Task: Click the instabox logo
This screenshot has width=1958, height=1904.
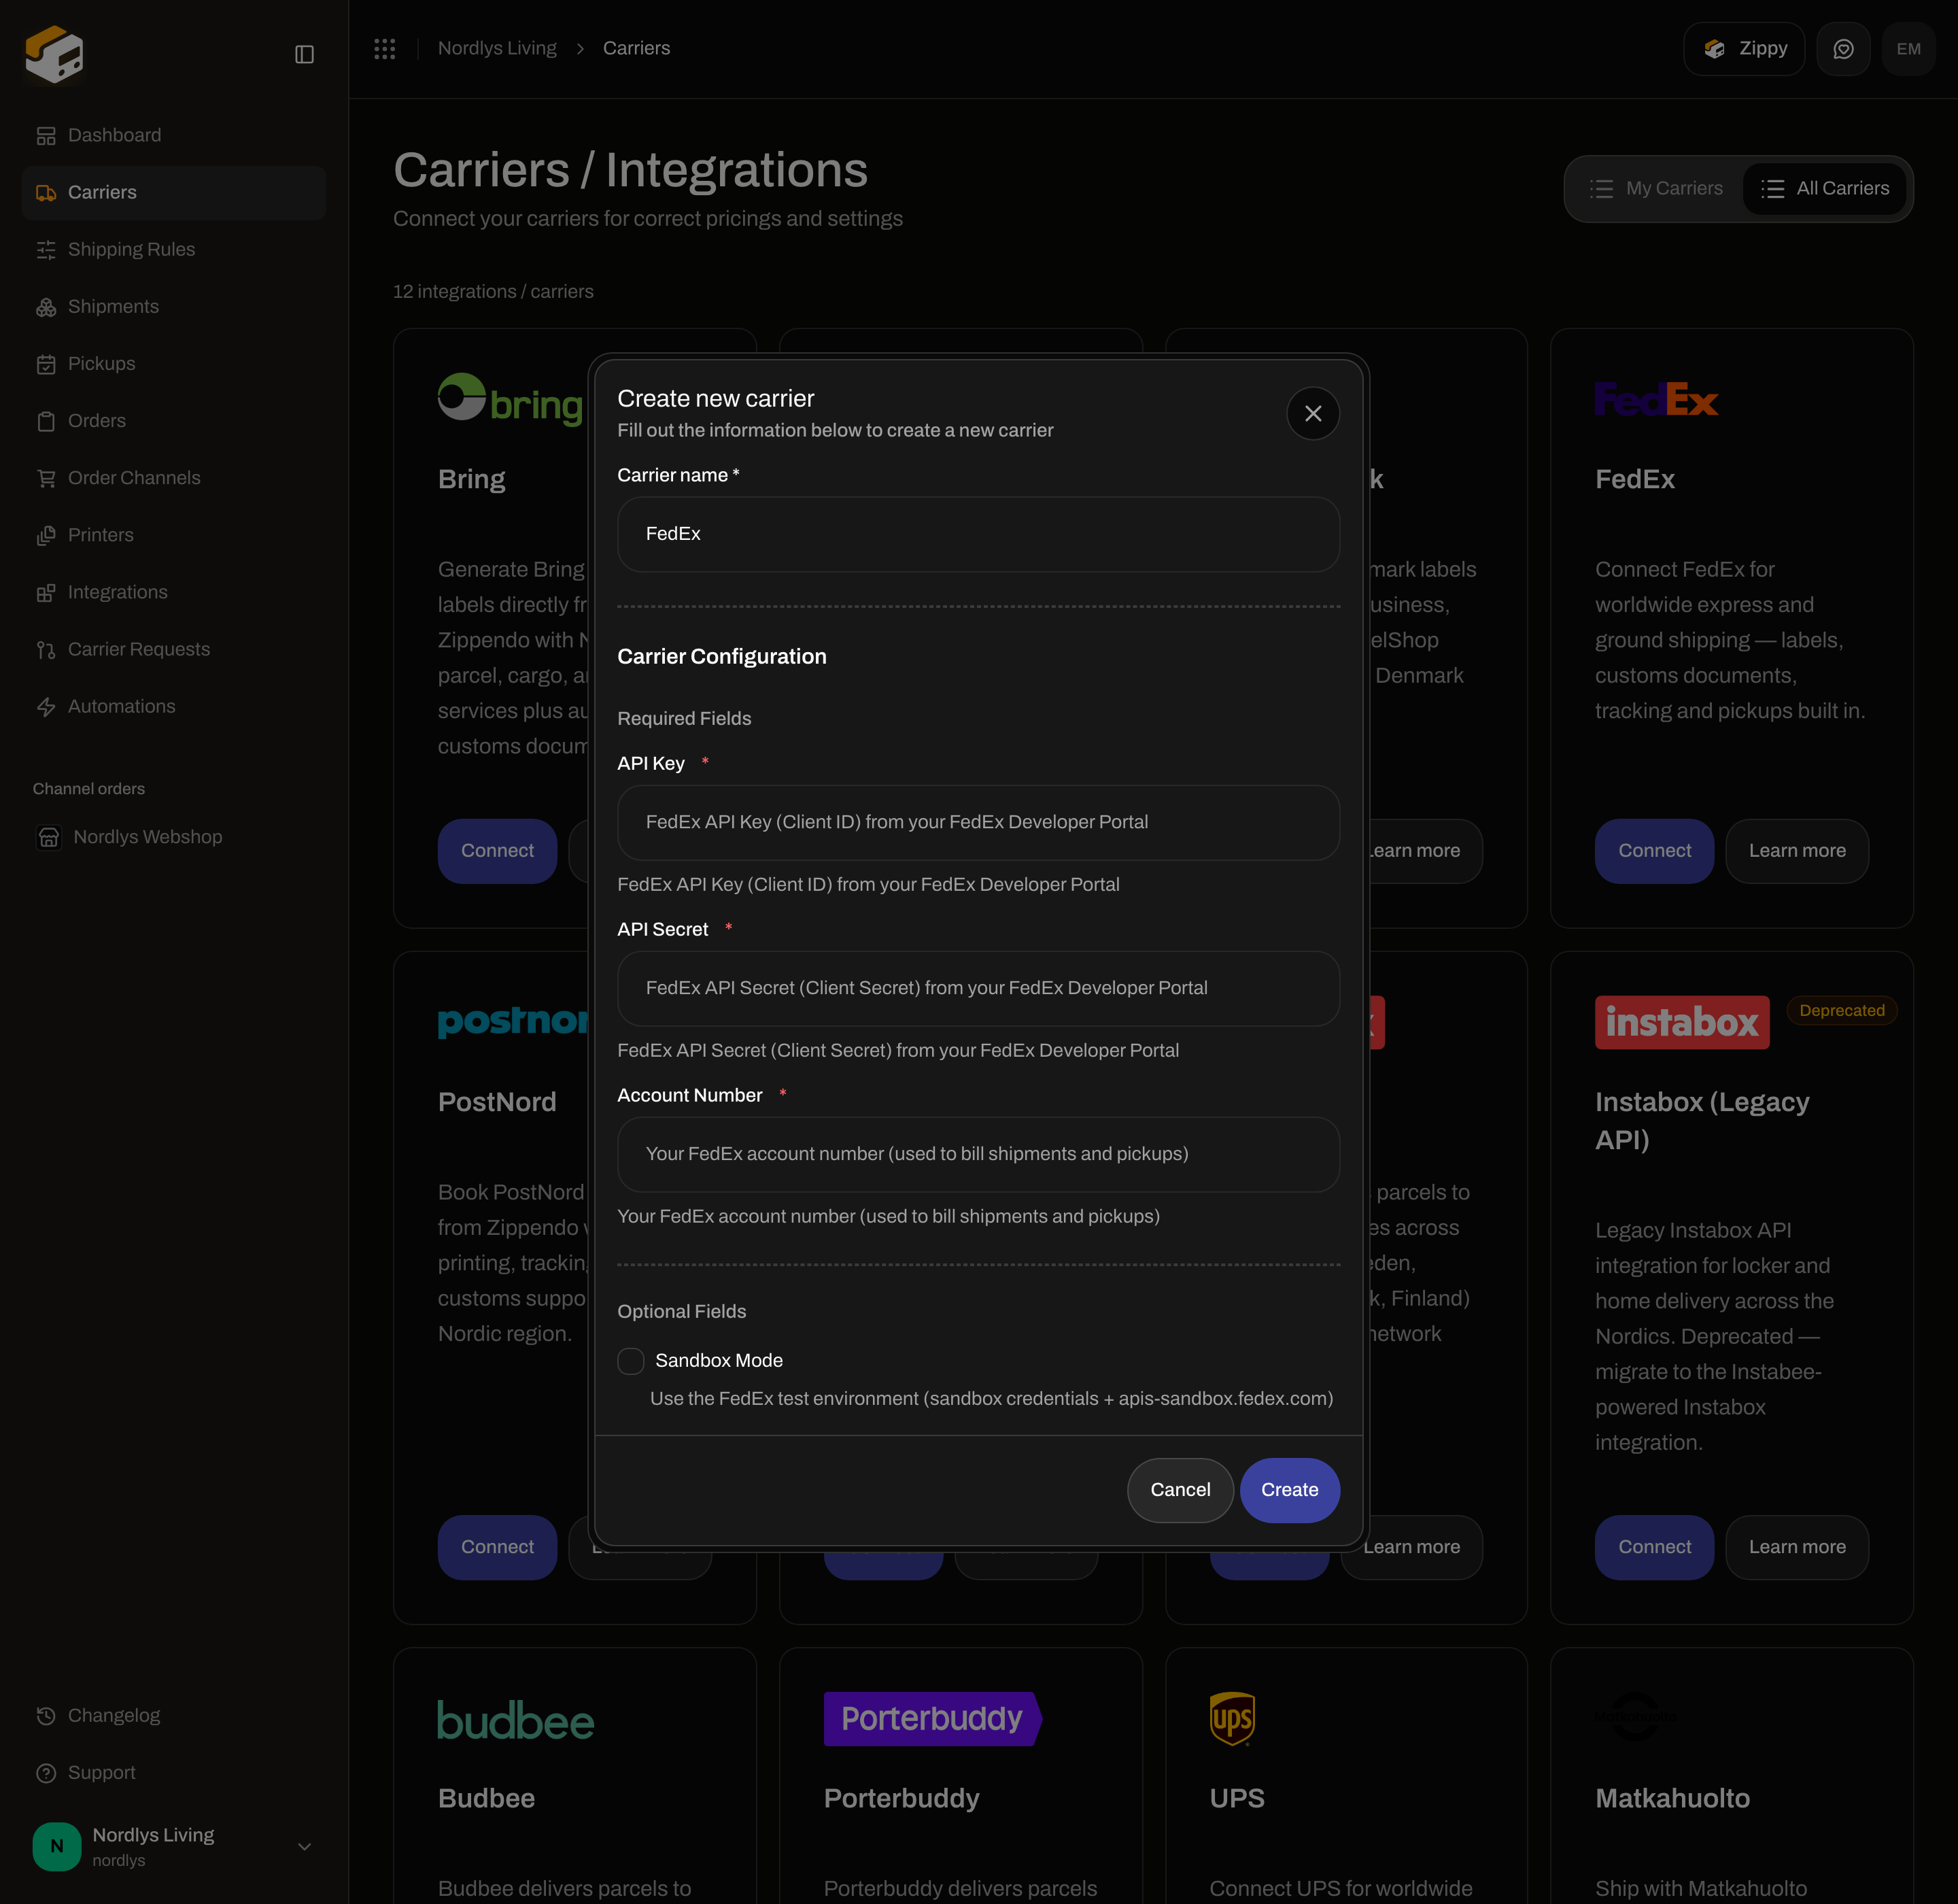Action: [x=1682, y=1022]
